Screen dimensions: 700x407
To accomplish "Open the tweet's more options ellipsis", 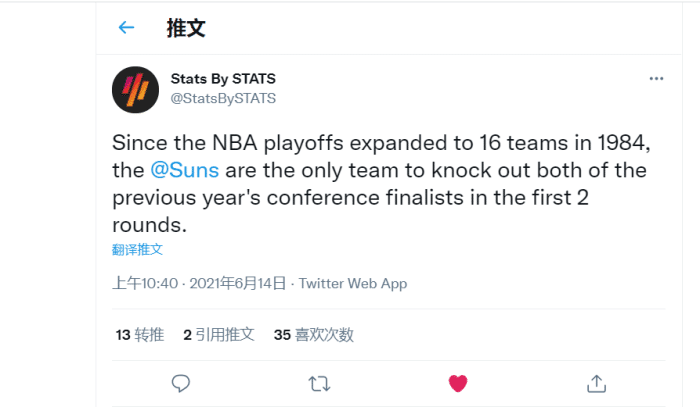I will (656, 79).
